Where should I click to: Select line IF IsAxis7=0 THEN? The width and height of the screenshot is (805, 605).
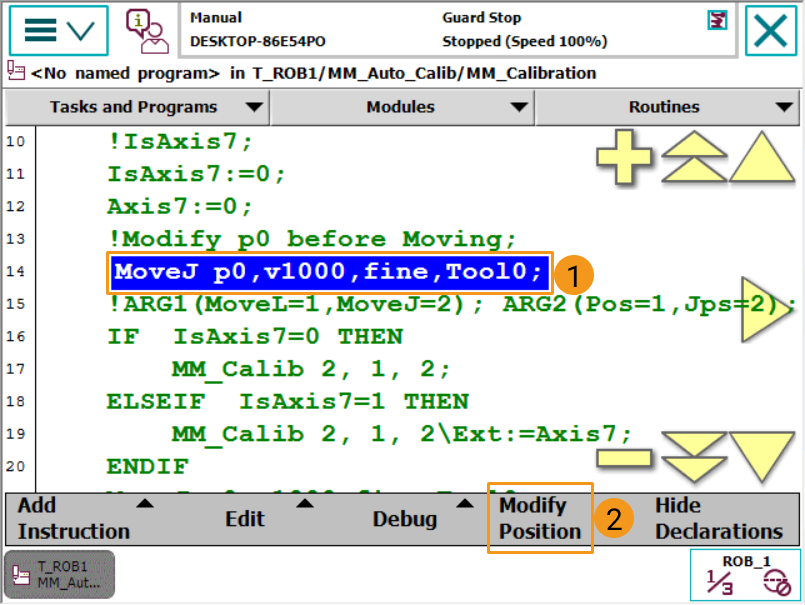tap(255, 337)
